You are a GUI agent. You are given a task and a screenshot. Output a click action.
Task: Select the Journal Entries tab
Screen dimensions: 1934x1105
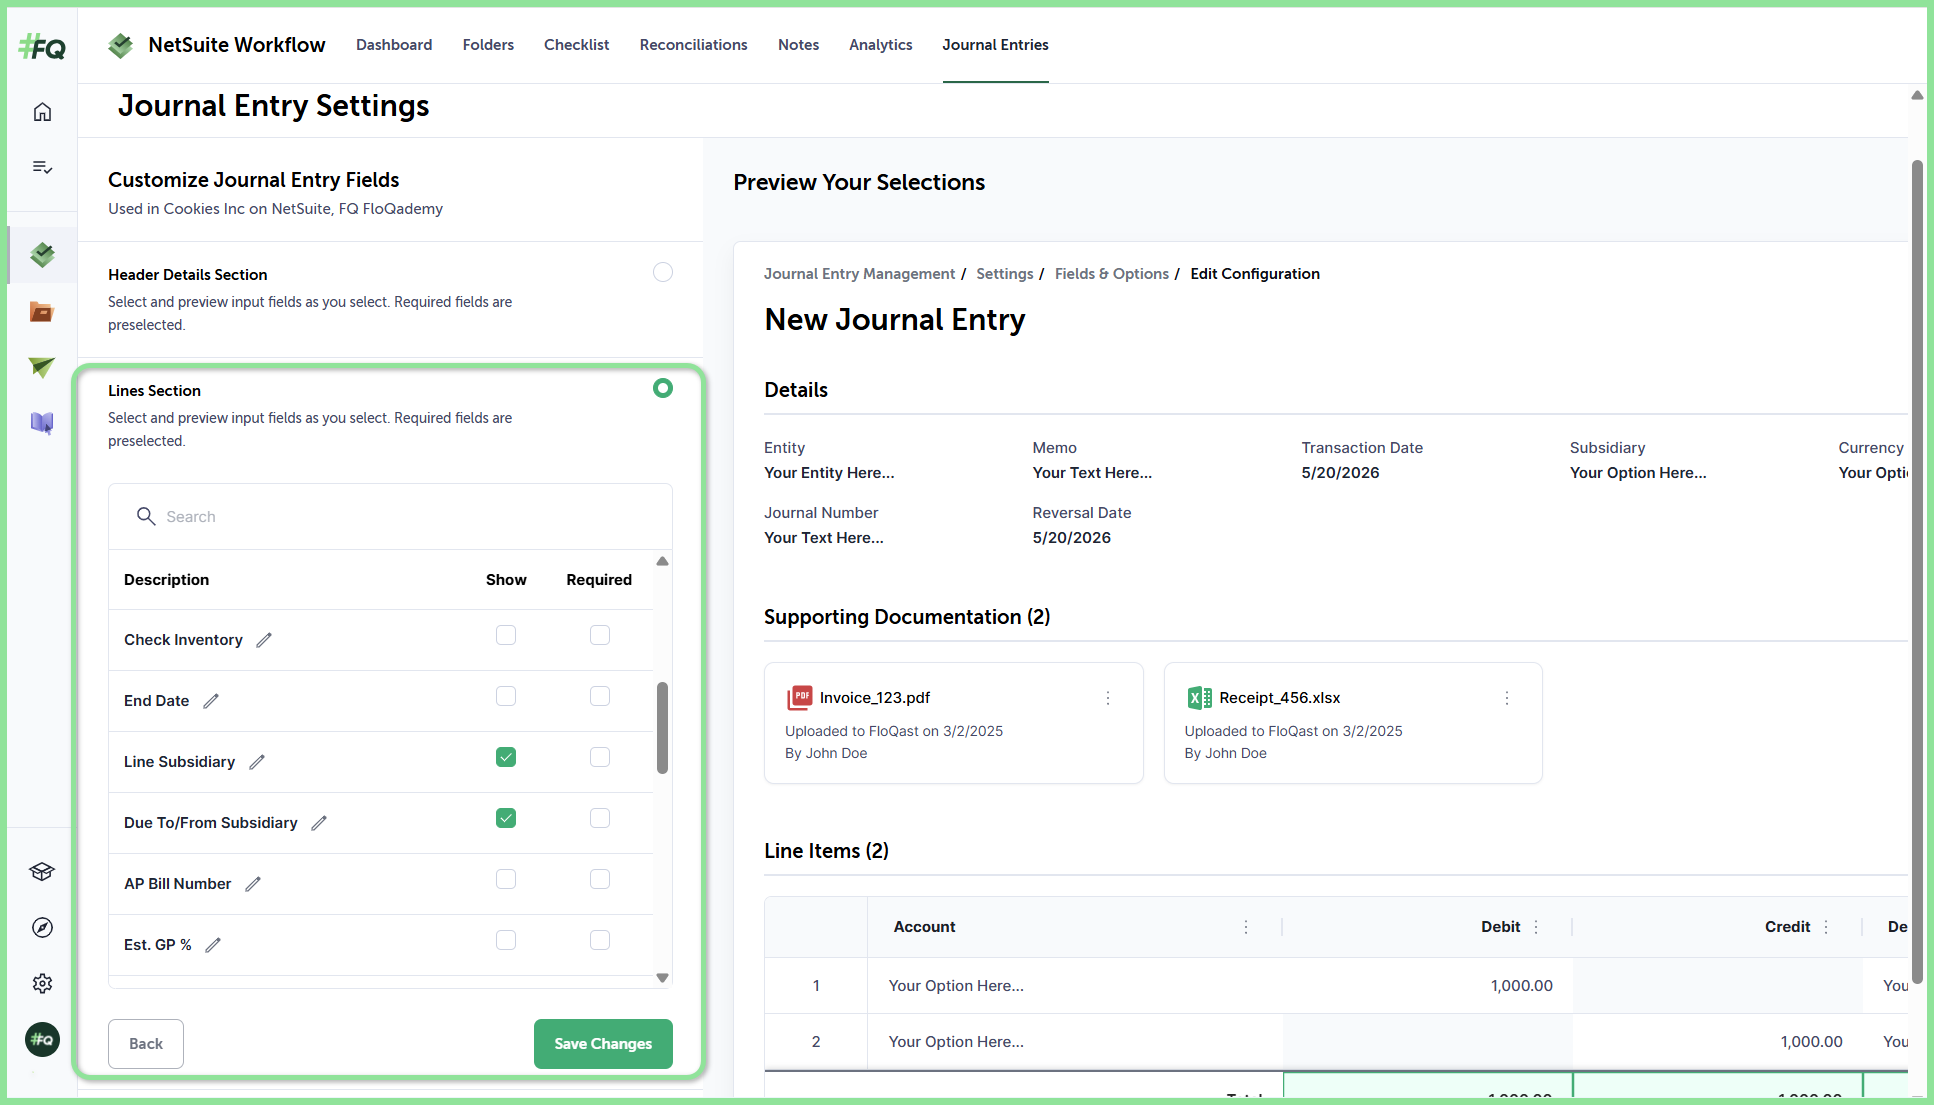point(995,45)
